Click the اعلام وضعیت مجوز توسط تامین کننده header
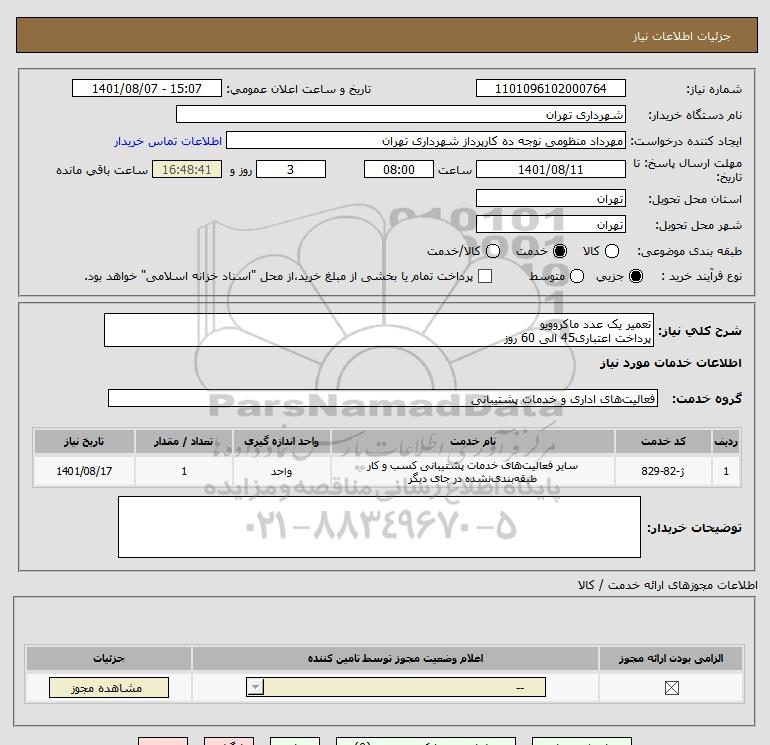 (395, 658)
